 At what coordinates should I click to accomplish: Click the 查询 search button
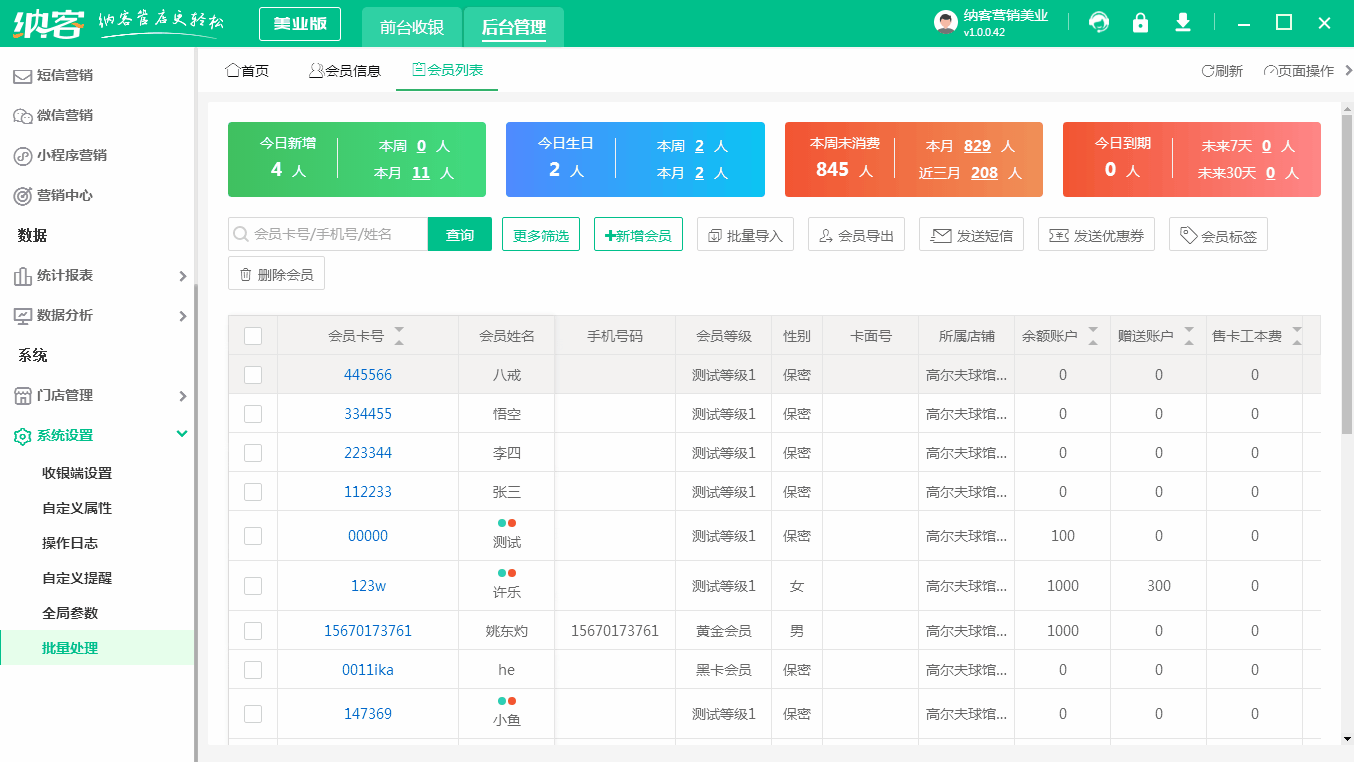459,232
